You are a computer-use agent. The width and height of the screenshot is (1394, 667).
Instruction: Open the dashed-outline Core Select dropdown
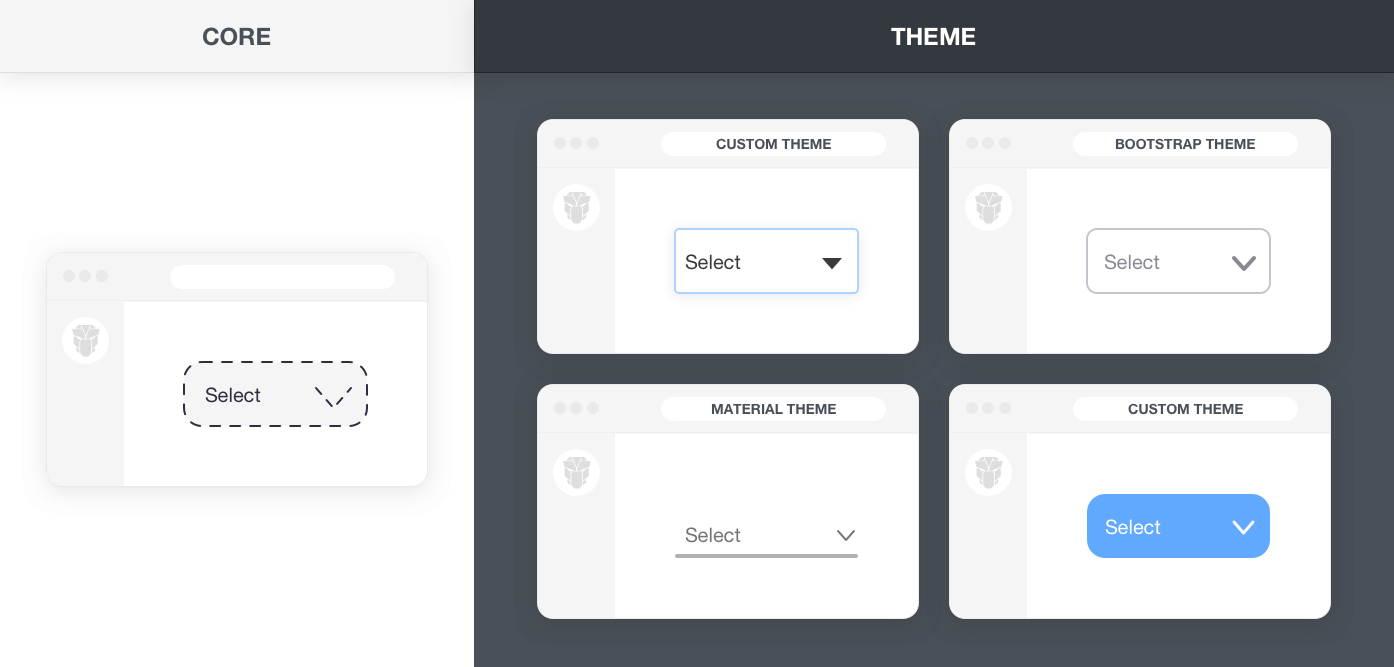(x=275, y=395)
